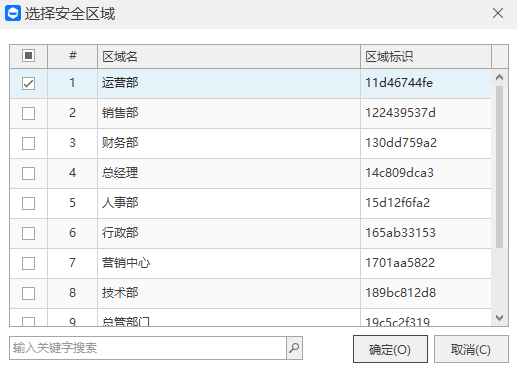Close the 选择安全区域 dialog
The width and height of the screenshot is (517, 367).
click(498, 13)
